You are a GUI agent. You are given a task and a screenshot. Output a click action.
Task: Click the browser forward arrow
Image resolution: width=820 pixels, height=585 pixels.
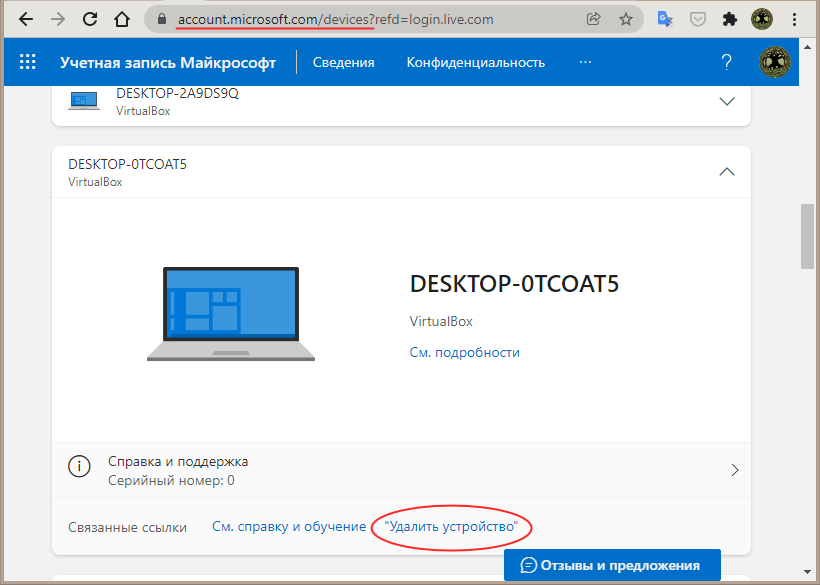pos(58,19)
